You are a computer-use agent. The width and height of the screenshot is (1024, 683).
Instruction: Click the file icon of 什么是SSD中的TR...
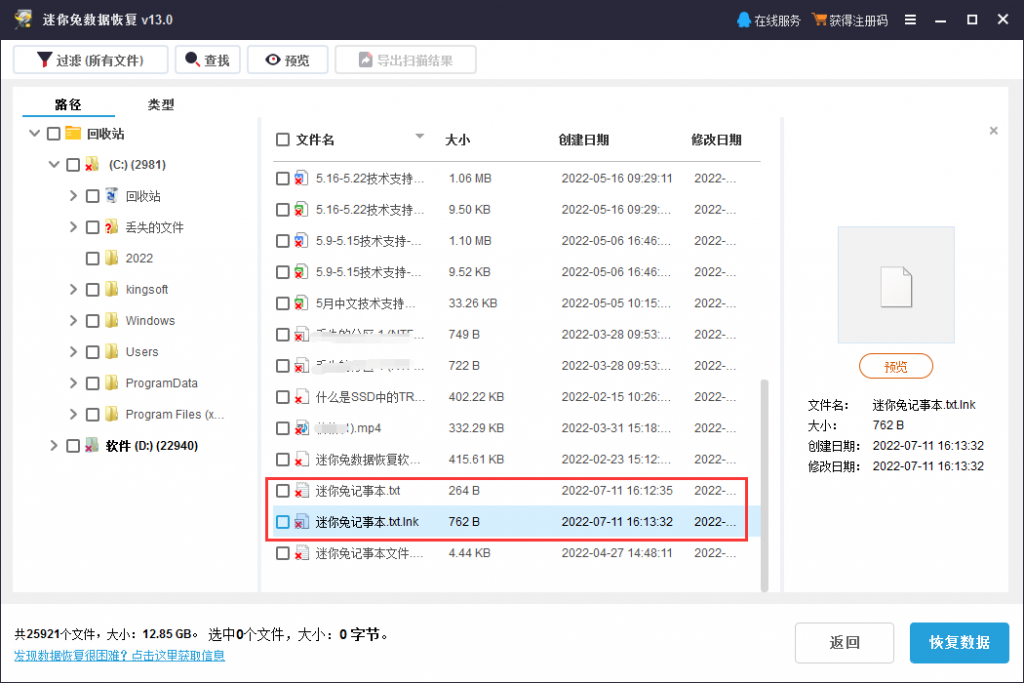pos(301,397)
